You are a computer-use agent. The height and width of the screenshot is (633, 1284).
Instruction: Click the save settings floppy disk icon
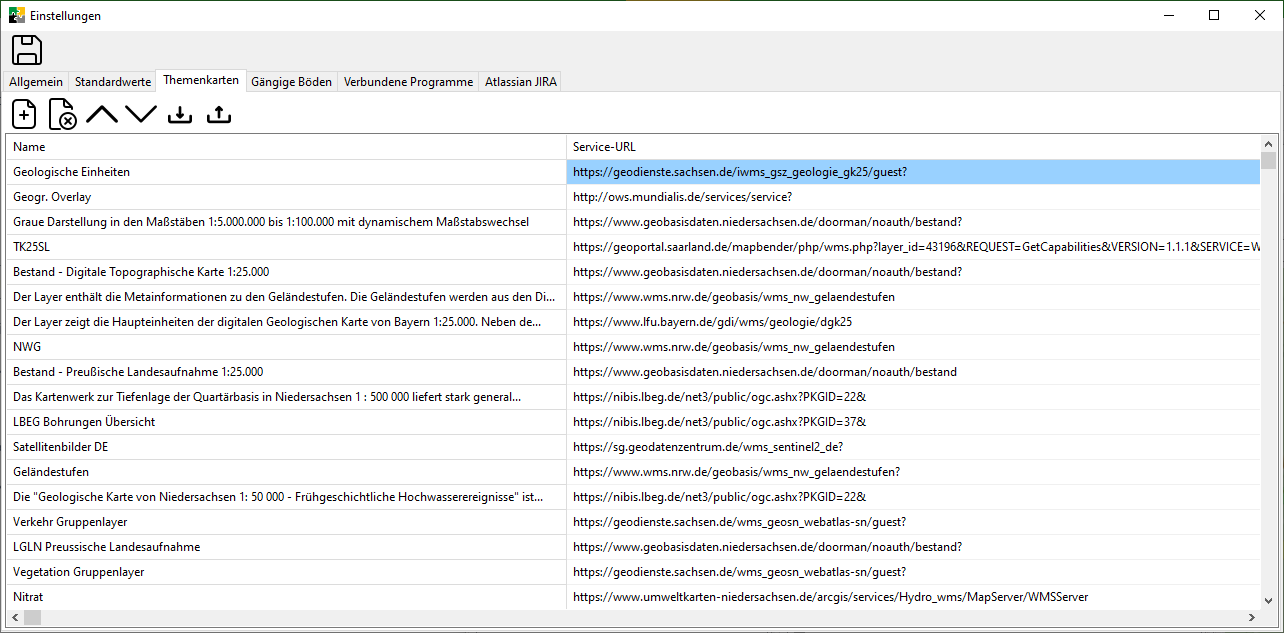tap(27, 50)
